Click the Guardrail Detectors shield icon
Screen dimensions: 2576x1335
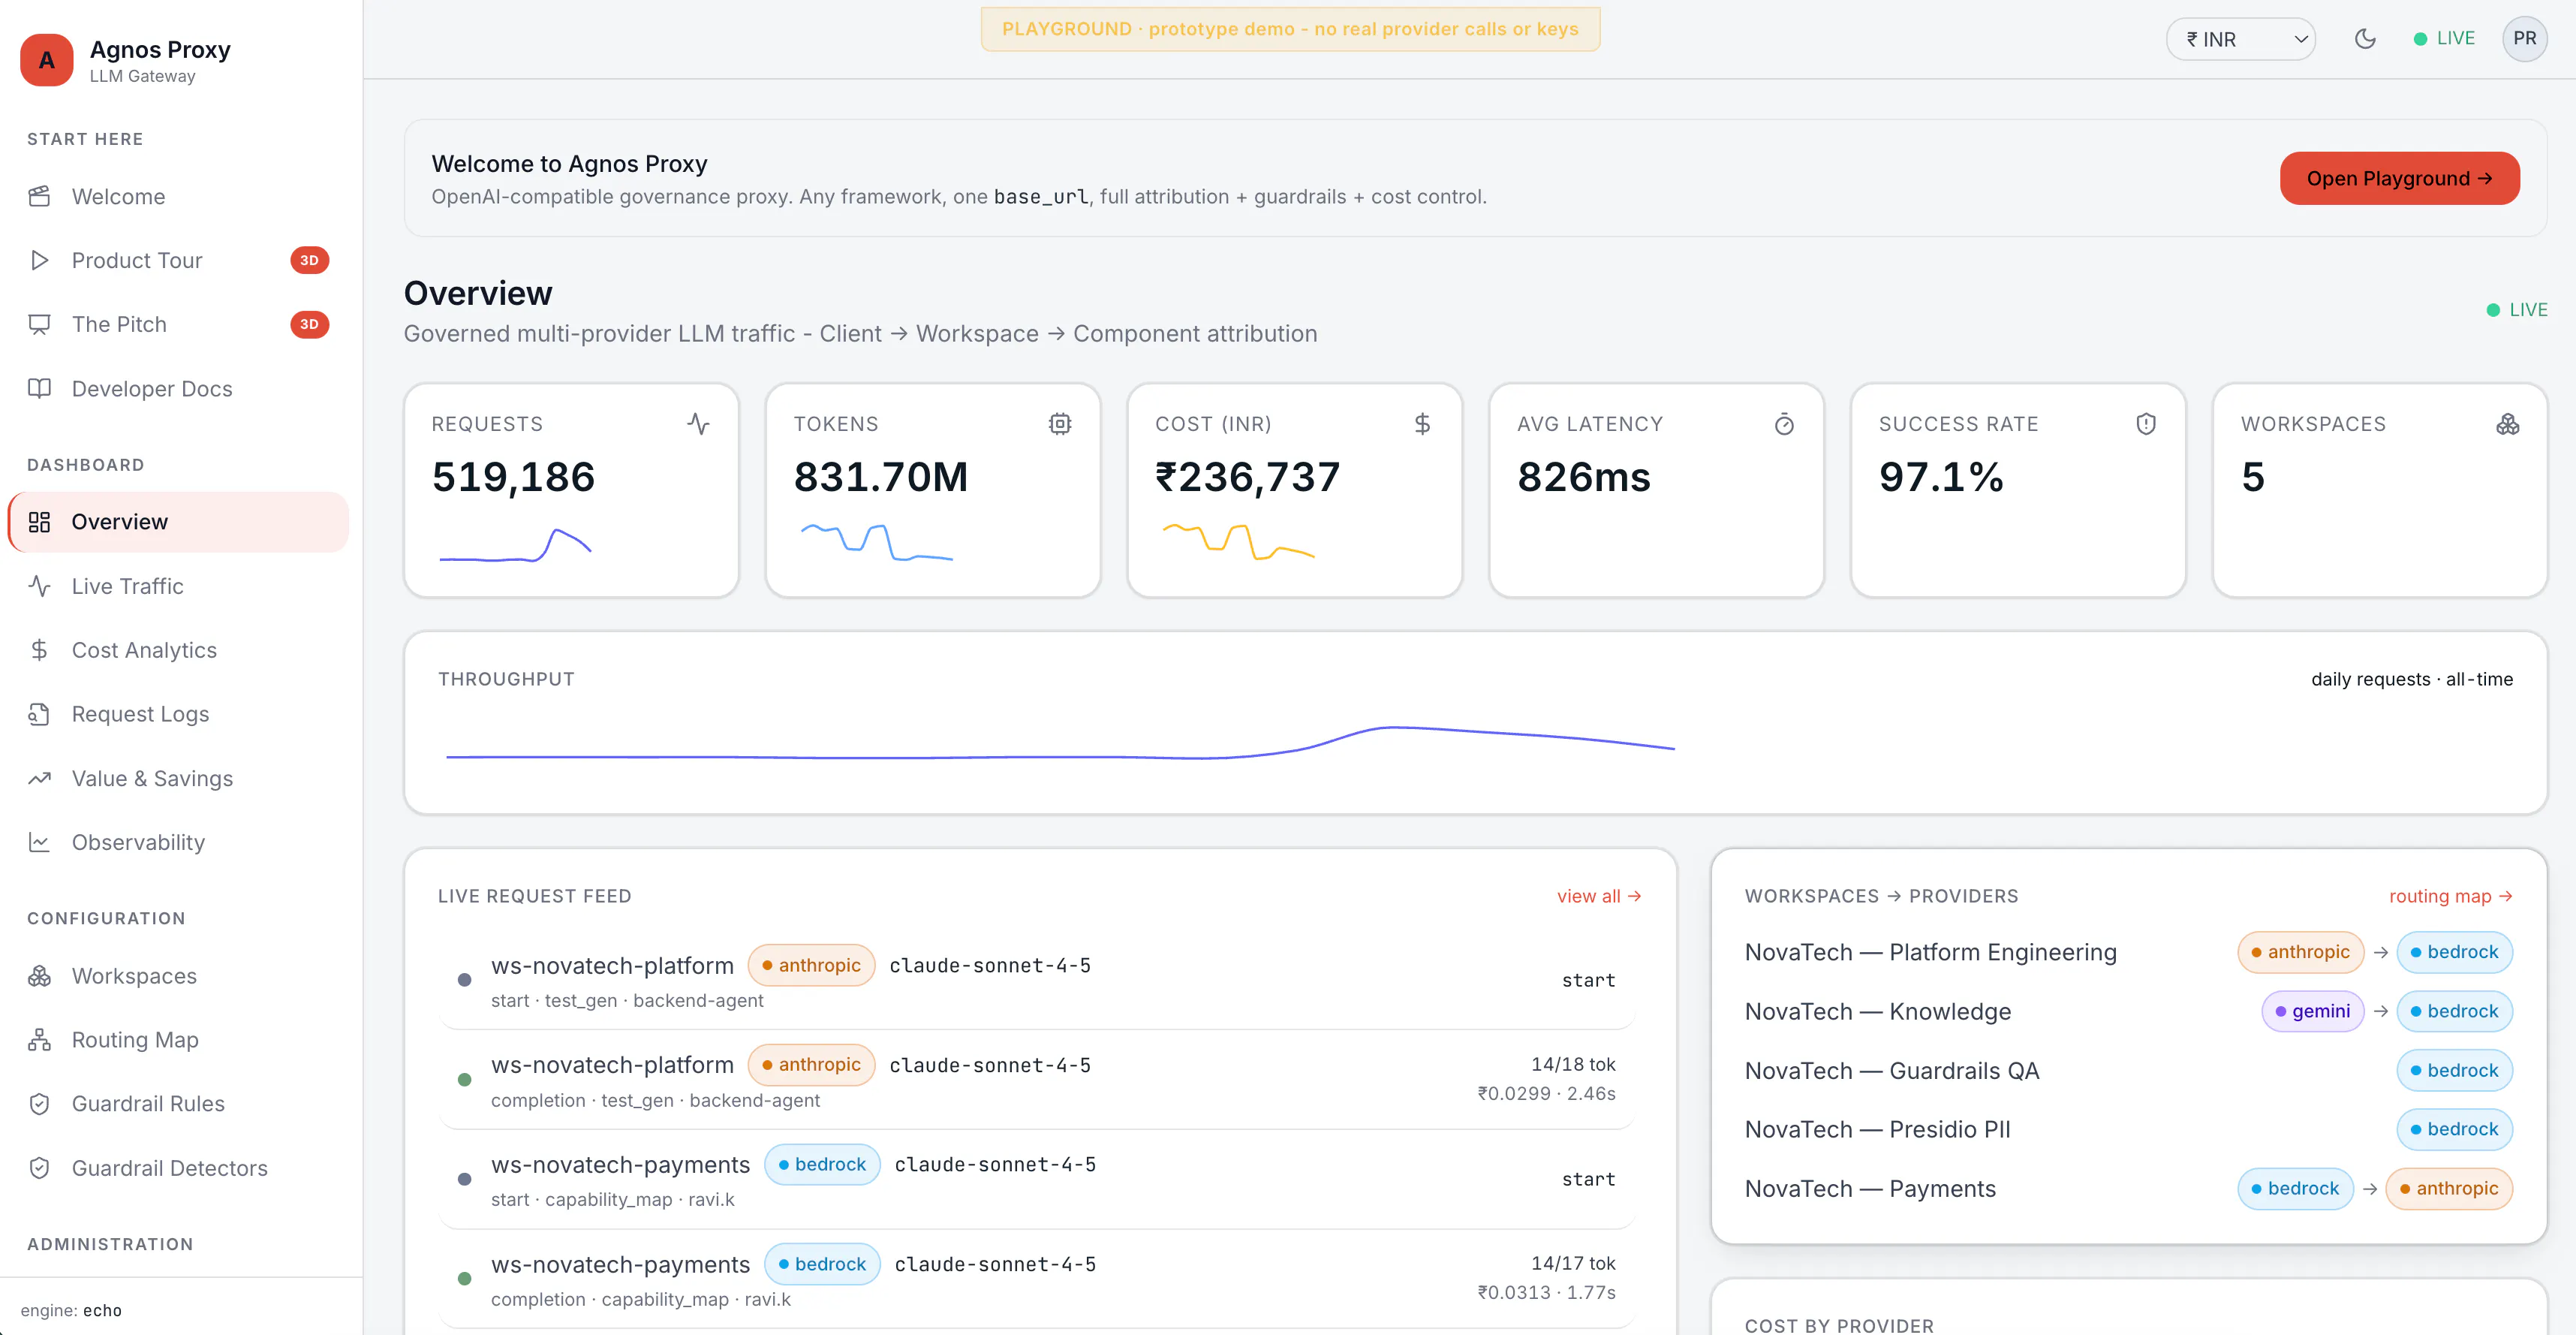pos(39,1168)
